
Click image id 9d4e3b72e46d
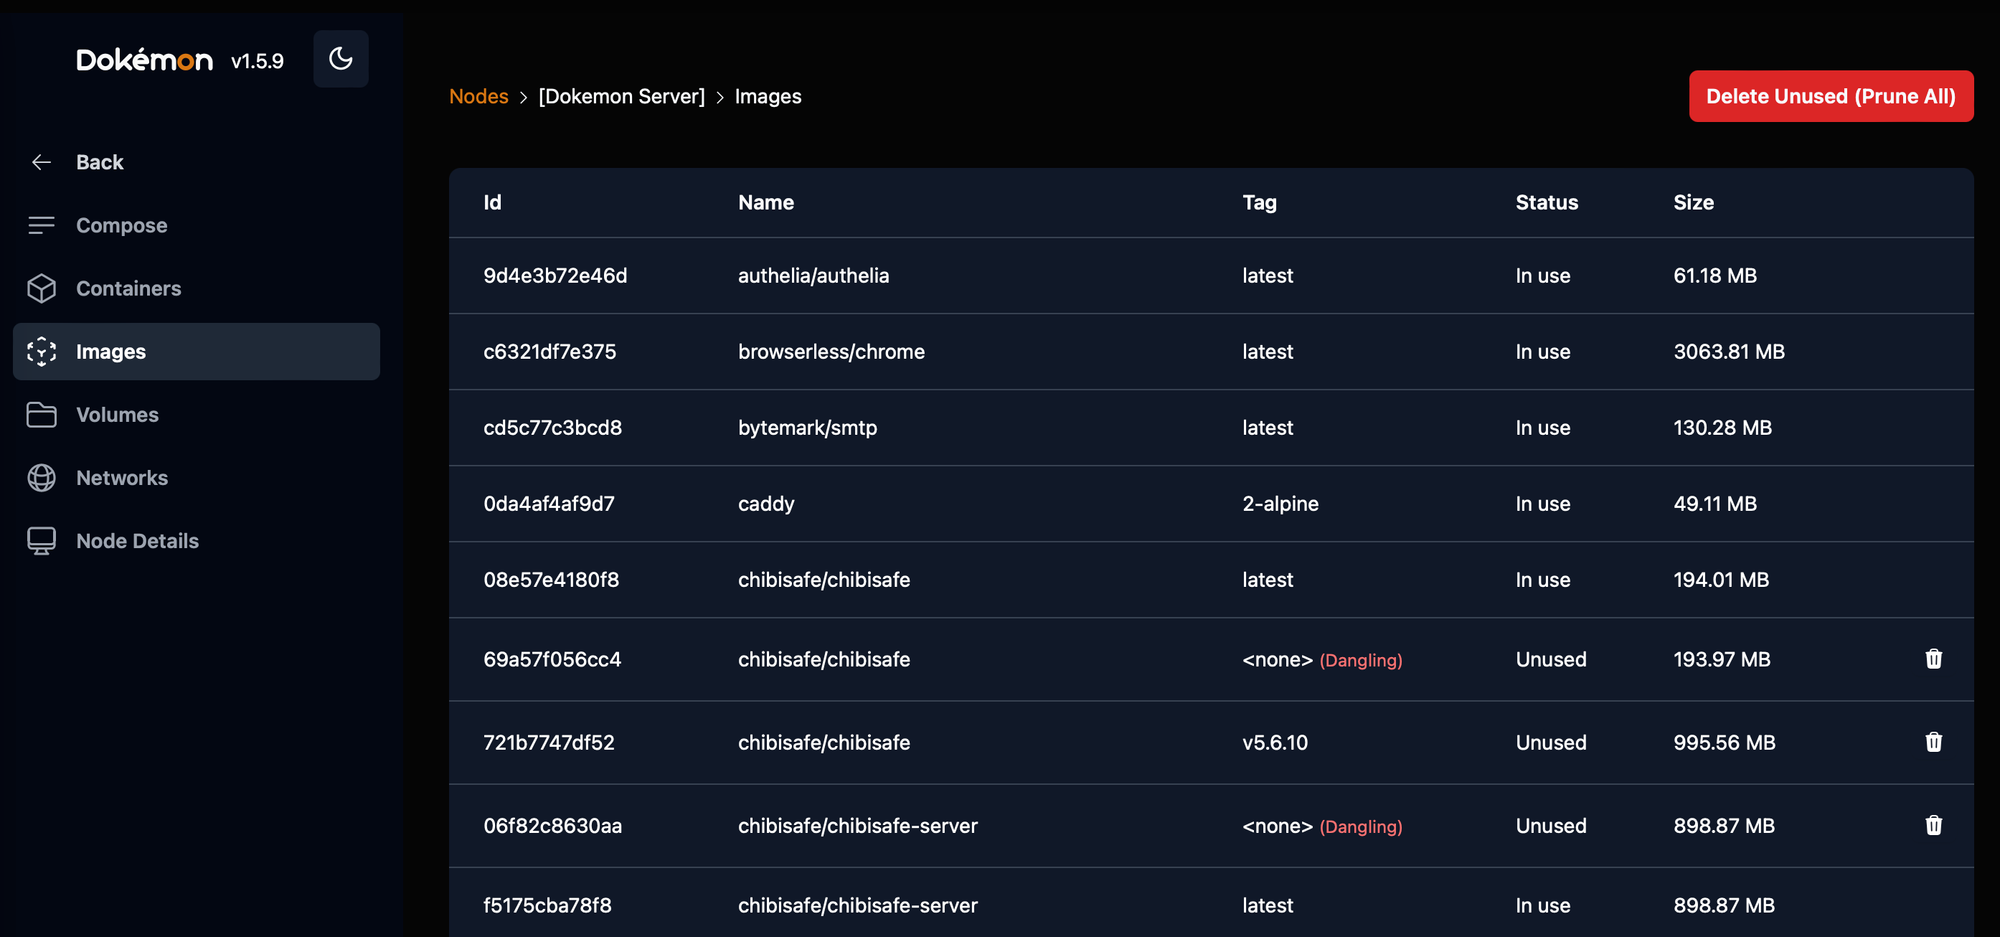tap(555, 275)
